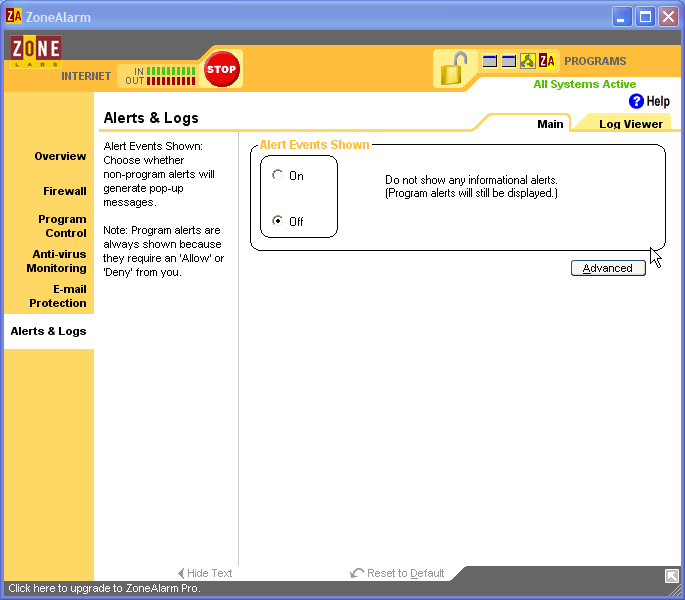
Task: Click the All Systems Active status text
Action: pos(585,84)
